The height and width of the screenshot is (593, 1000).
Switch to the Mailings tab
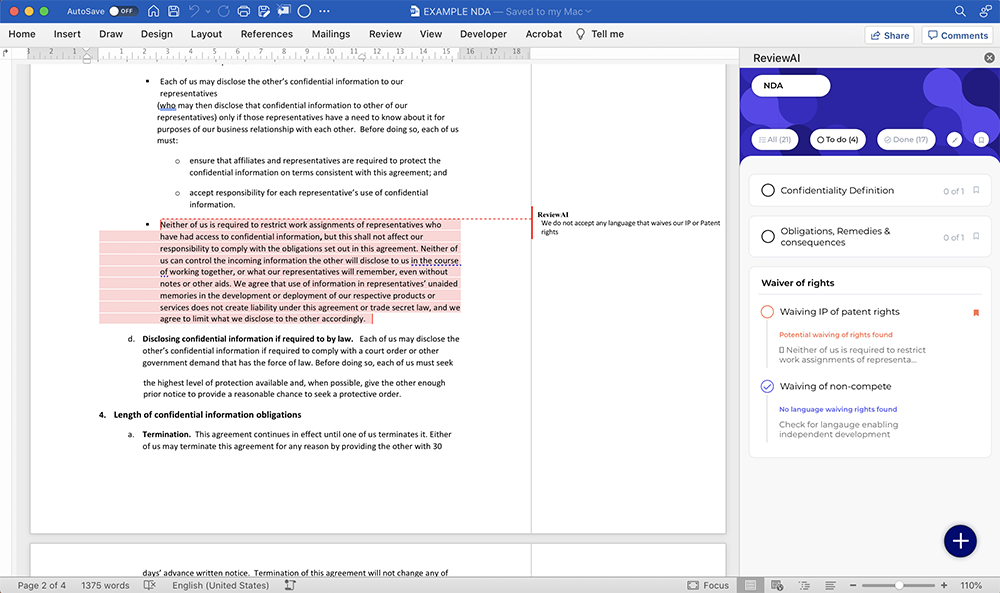pyautogui.click(x=331, y=34)
